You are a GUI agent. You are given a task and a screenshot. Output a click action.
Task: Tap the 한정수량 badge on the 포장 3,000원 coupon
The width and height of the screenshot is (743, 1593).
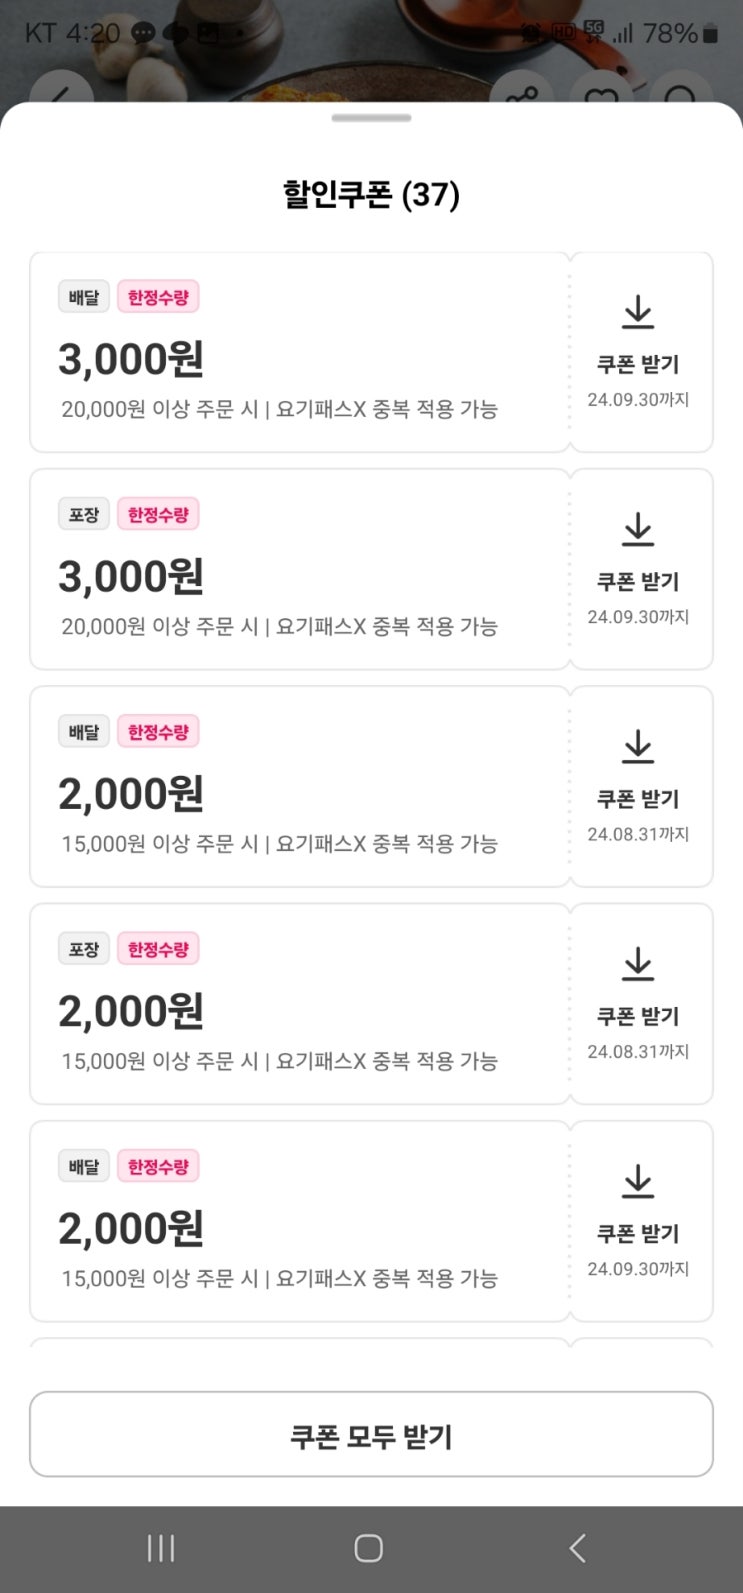tap(158, 515)
